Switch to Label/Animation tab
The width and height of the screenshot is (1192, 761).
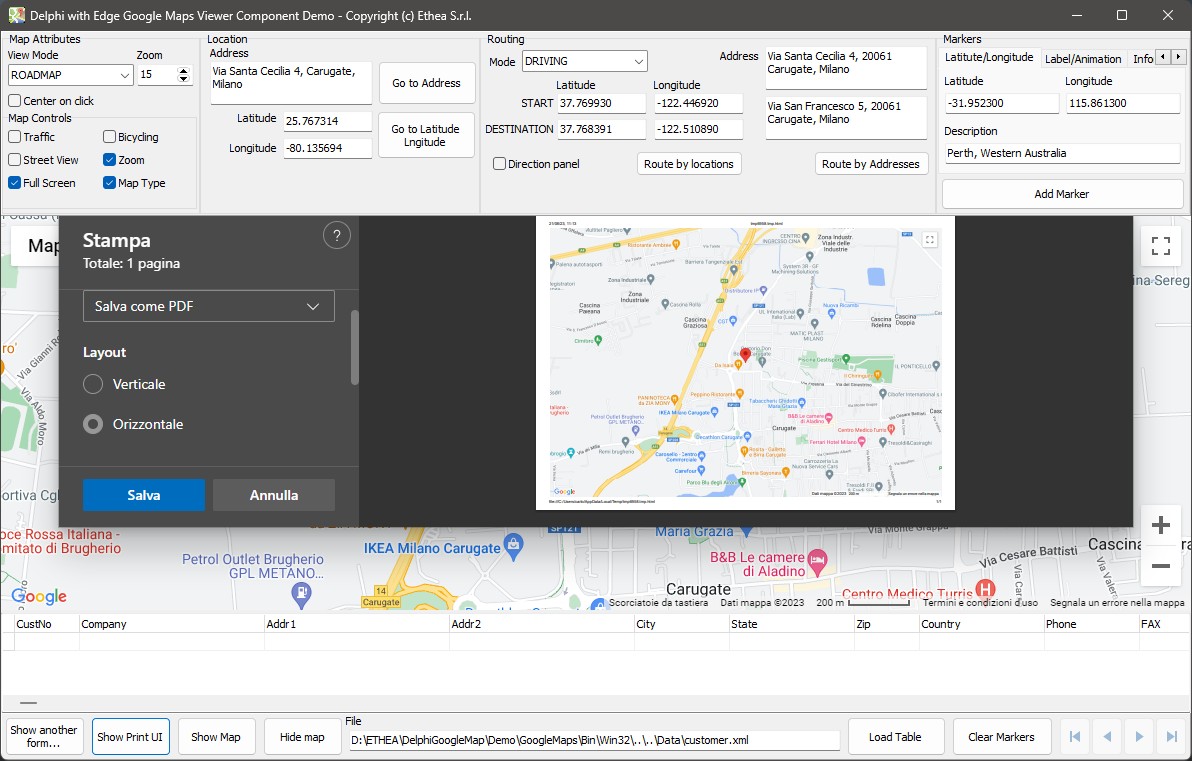[1083, 59]
